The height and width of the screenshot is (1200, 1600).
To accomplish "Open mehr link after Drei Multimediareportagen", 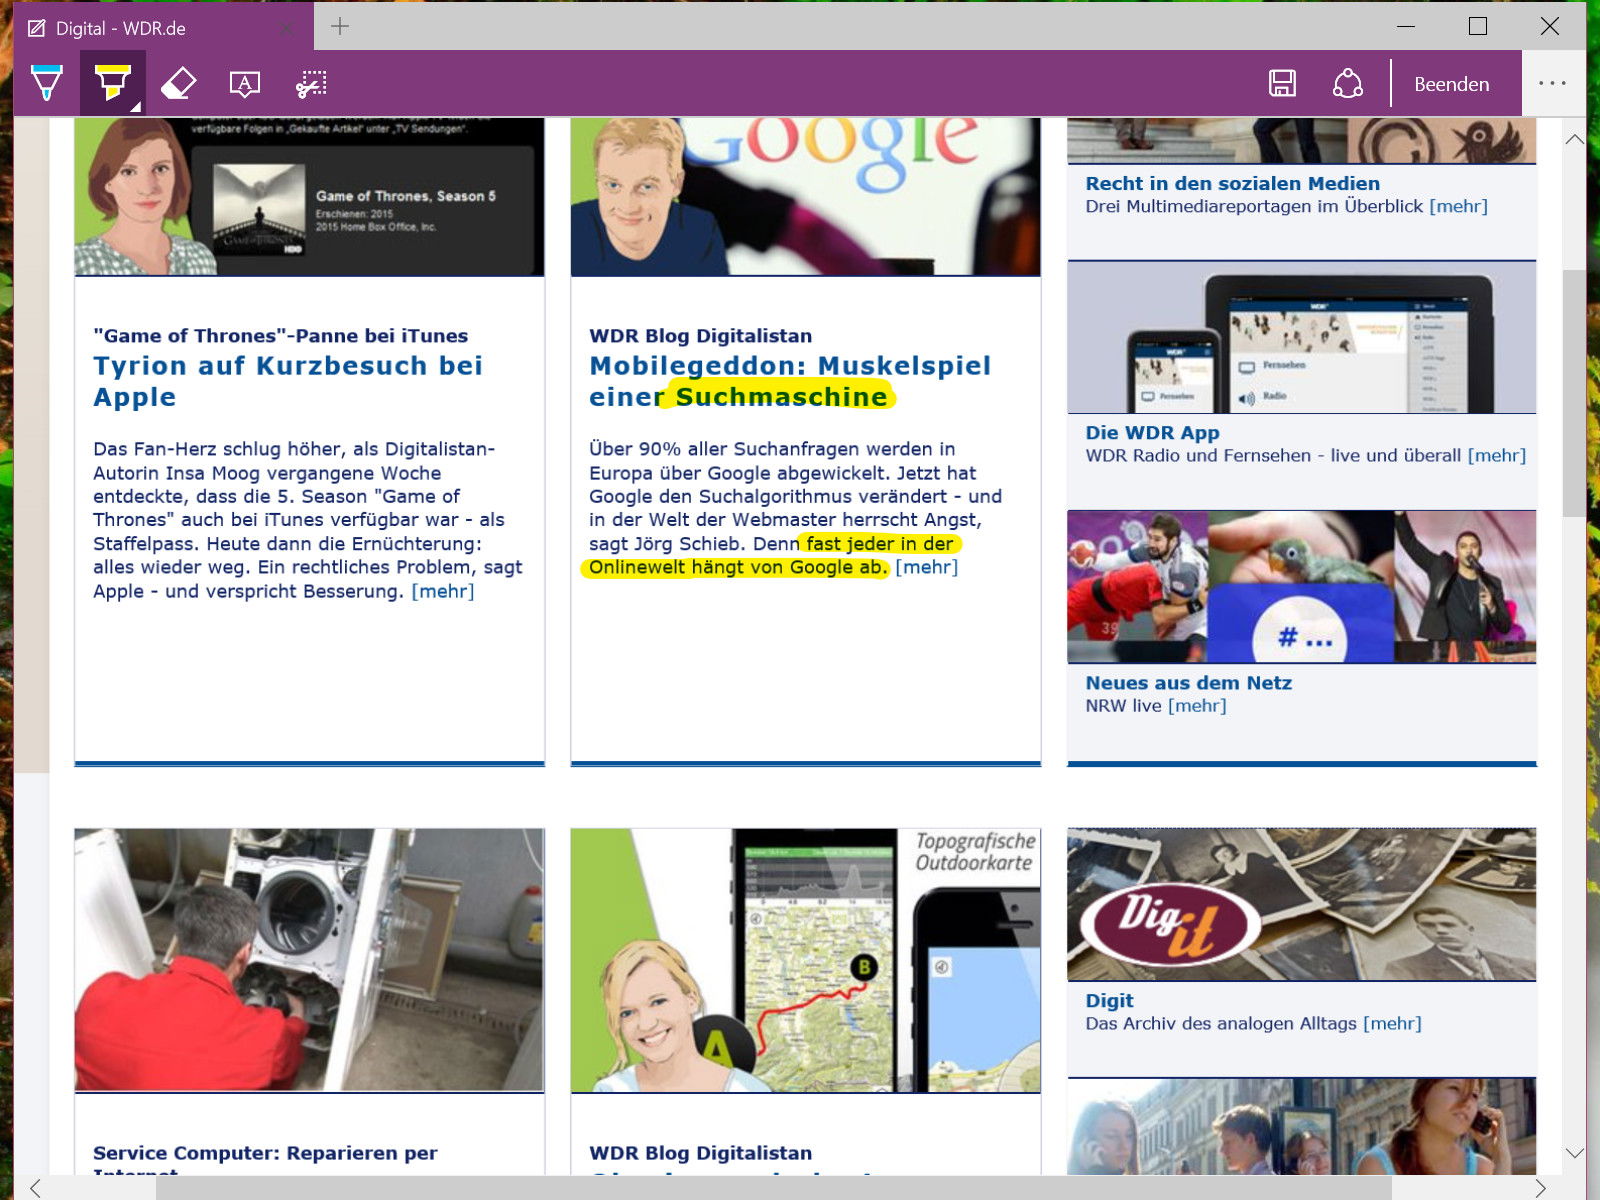I will (x=1459, y=206).
